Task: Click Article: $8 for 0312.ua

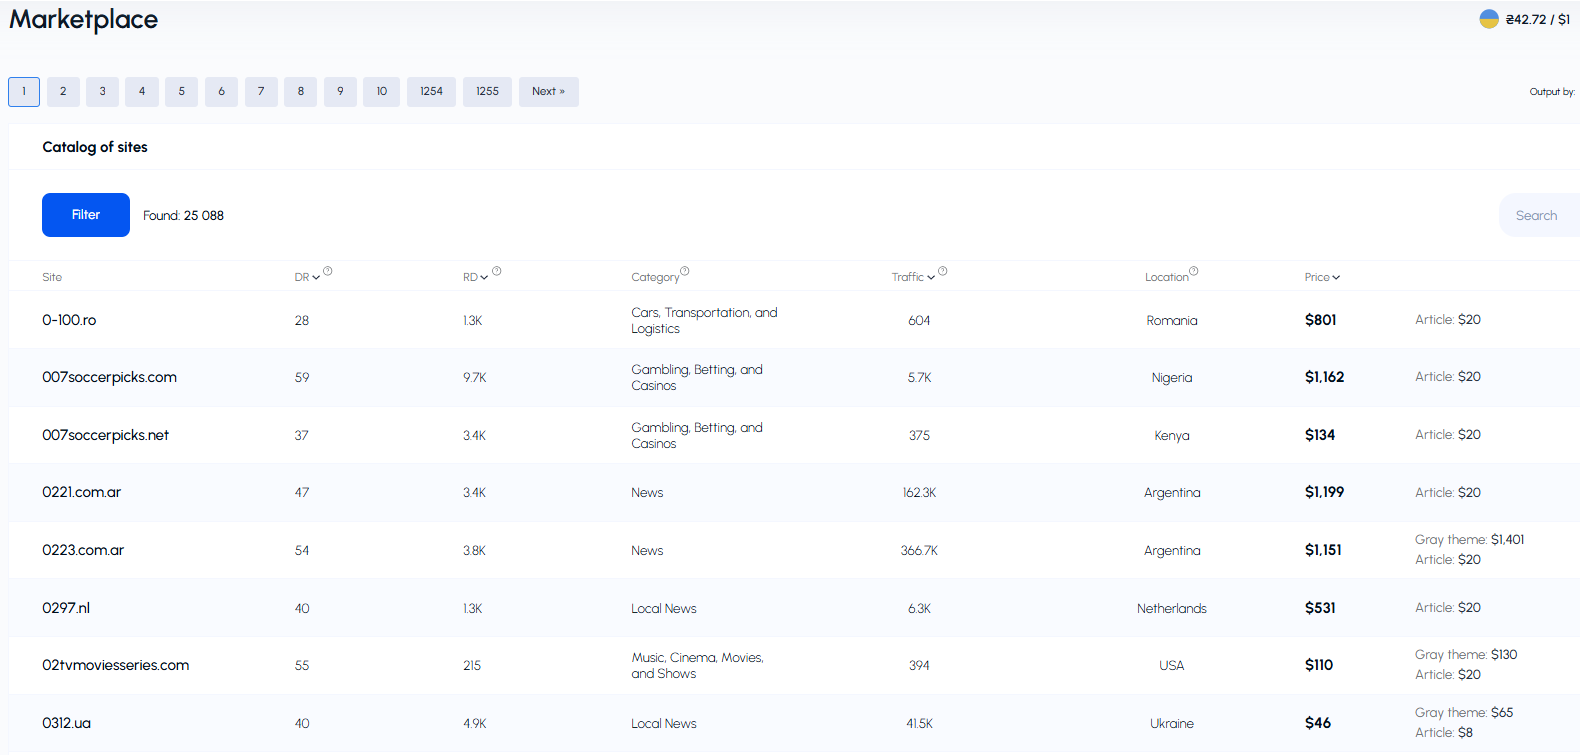Action: click(1443, 733)
